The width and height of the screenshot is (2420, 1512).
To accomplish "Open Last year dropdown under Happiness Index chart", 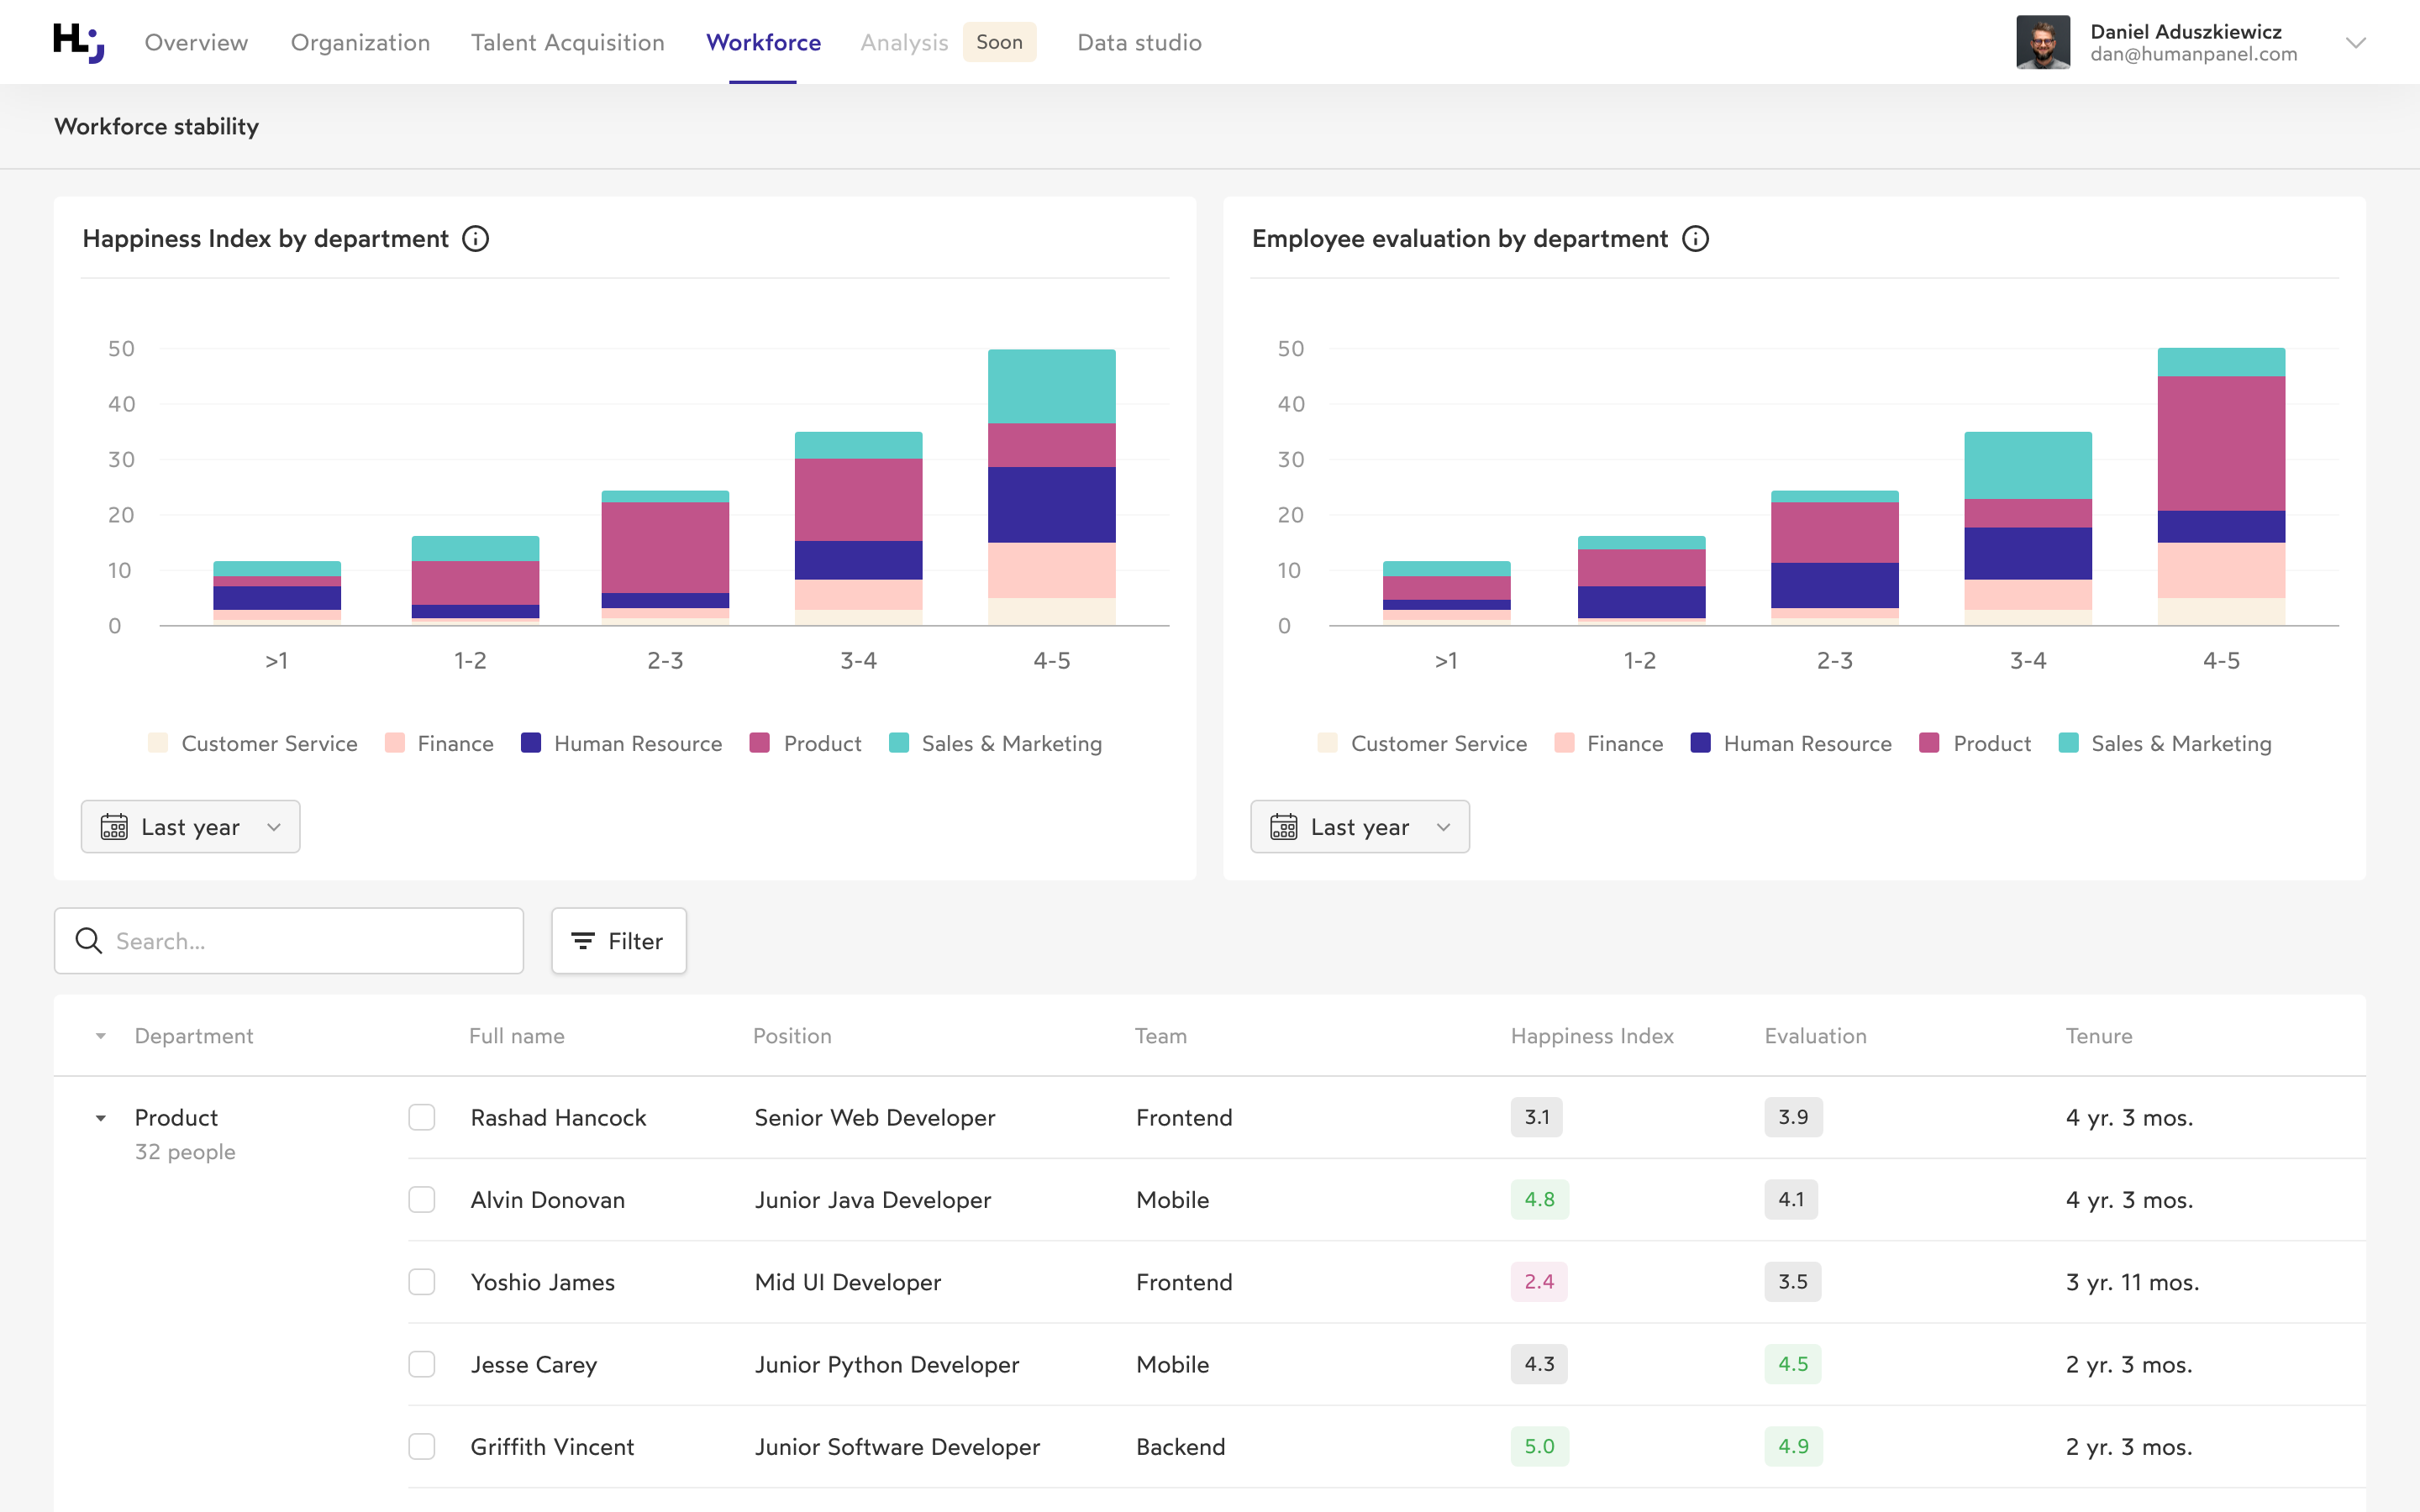I will (191, 827).
